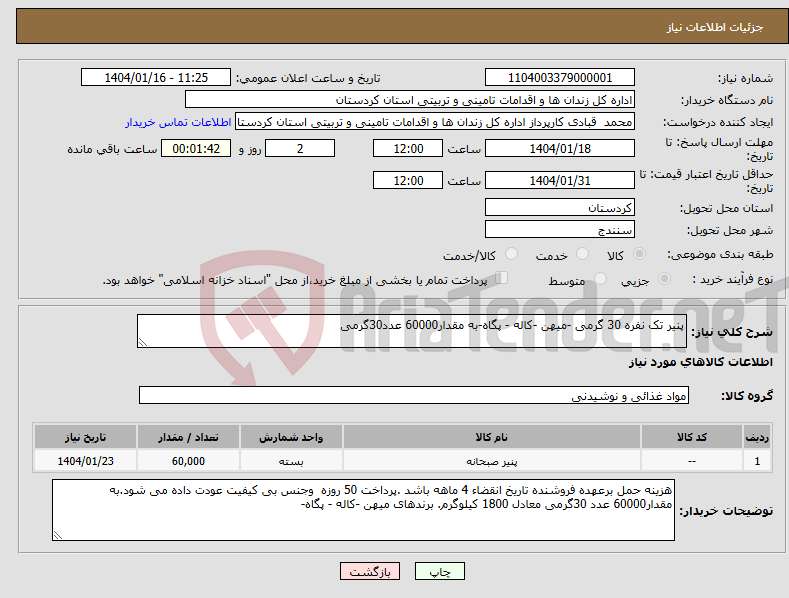Screen dimensions: 789x598
Task: Click the resize handle of the description textarea
Action: (x=143, y=343)
